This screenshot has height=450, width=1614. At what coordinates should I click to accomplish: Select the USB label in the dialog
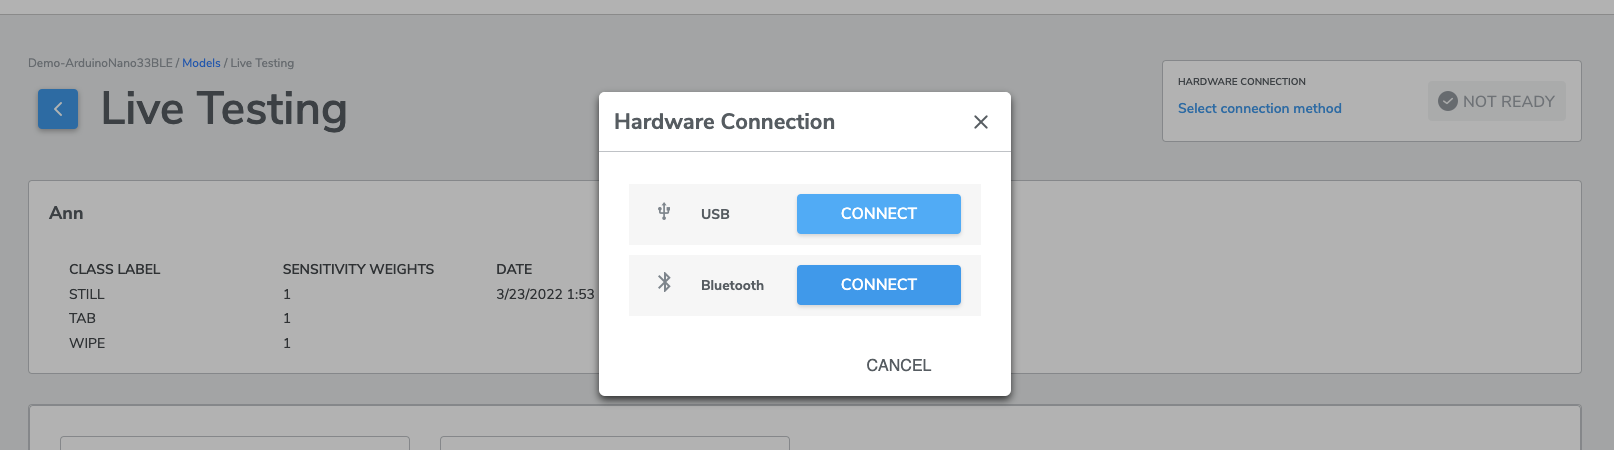click(715, 214)
